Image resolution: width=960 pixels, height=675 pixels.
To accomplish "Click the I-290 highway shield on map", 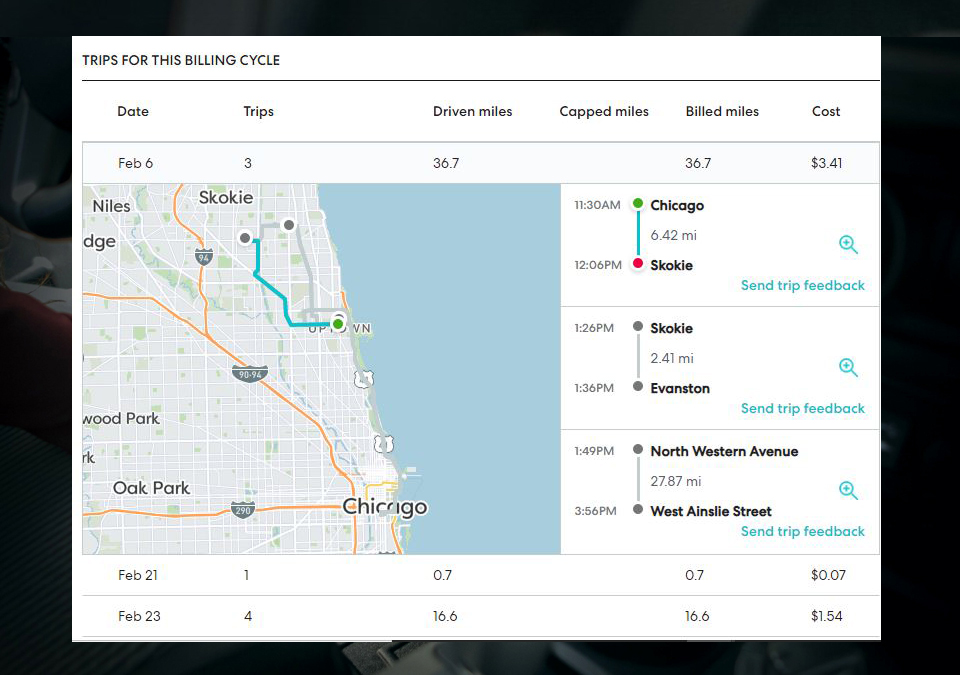I will click(x=242, y=510).
